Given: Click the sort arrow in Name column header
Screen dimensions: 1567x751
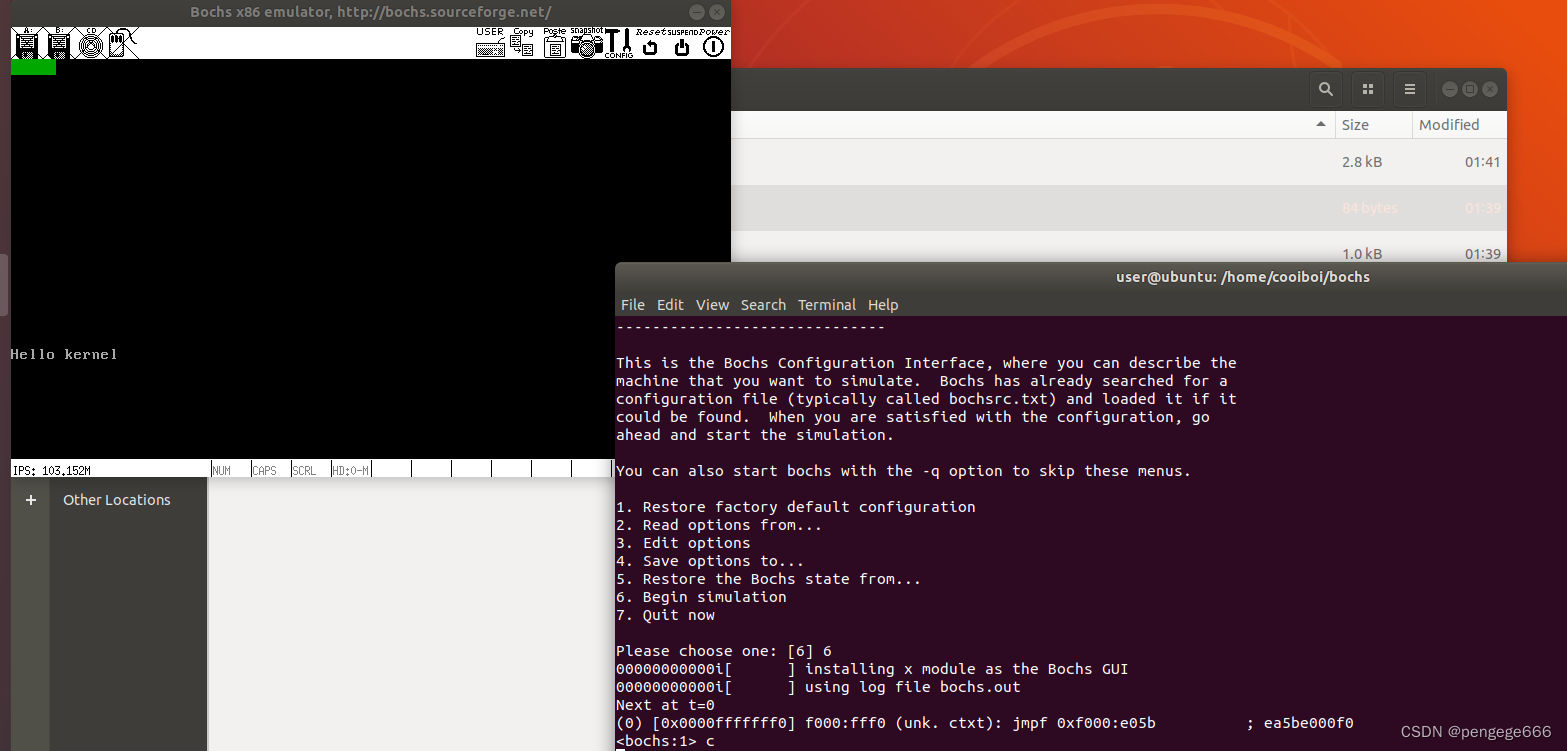Looking at the screenshot, I should (x=1321, y=125).
